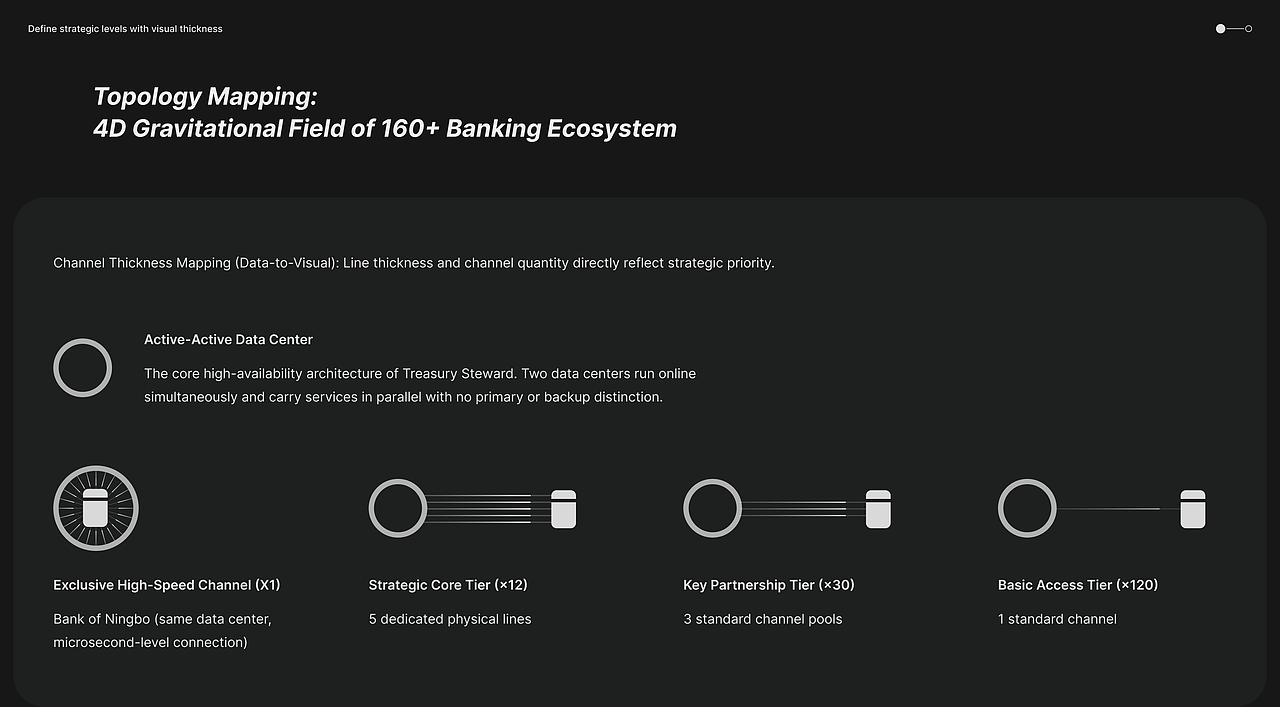Click the Strategic Core Tier bank node icon
This screenshot has width=1280, height=707.
click(x=564, y=509)
